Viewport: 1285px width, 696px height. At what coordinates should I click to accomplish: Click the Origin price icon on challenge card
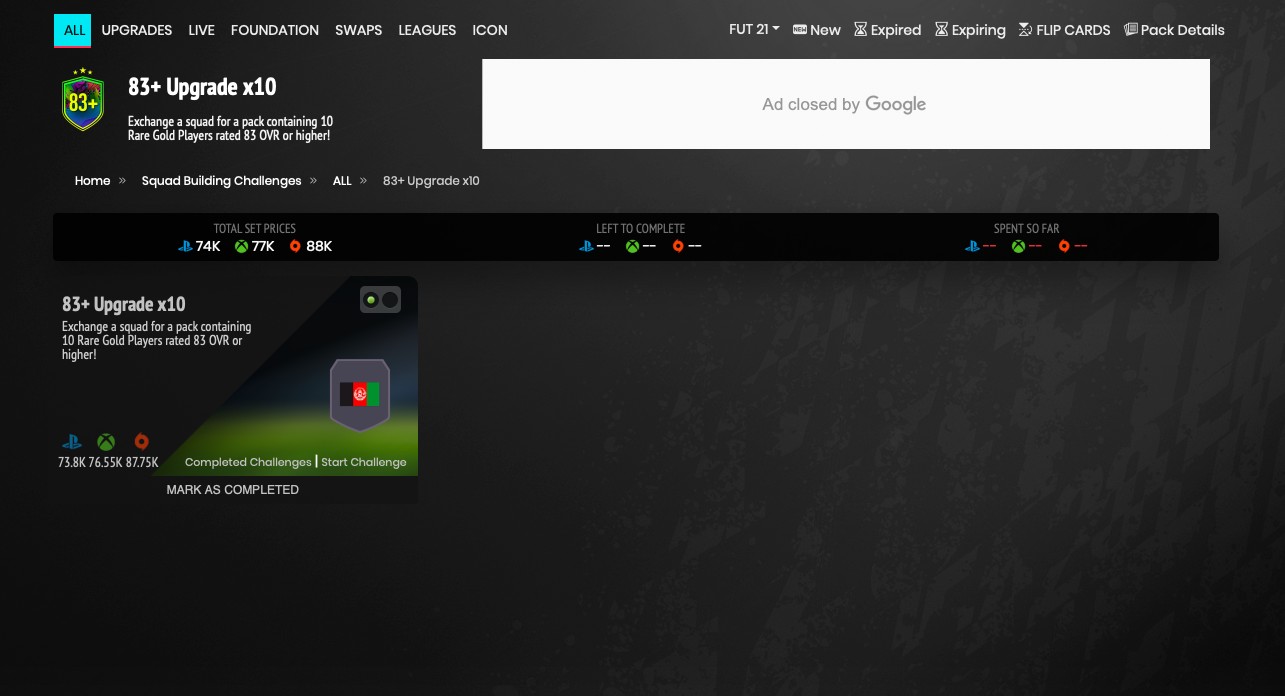coord(142,442)
